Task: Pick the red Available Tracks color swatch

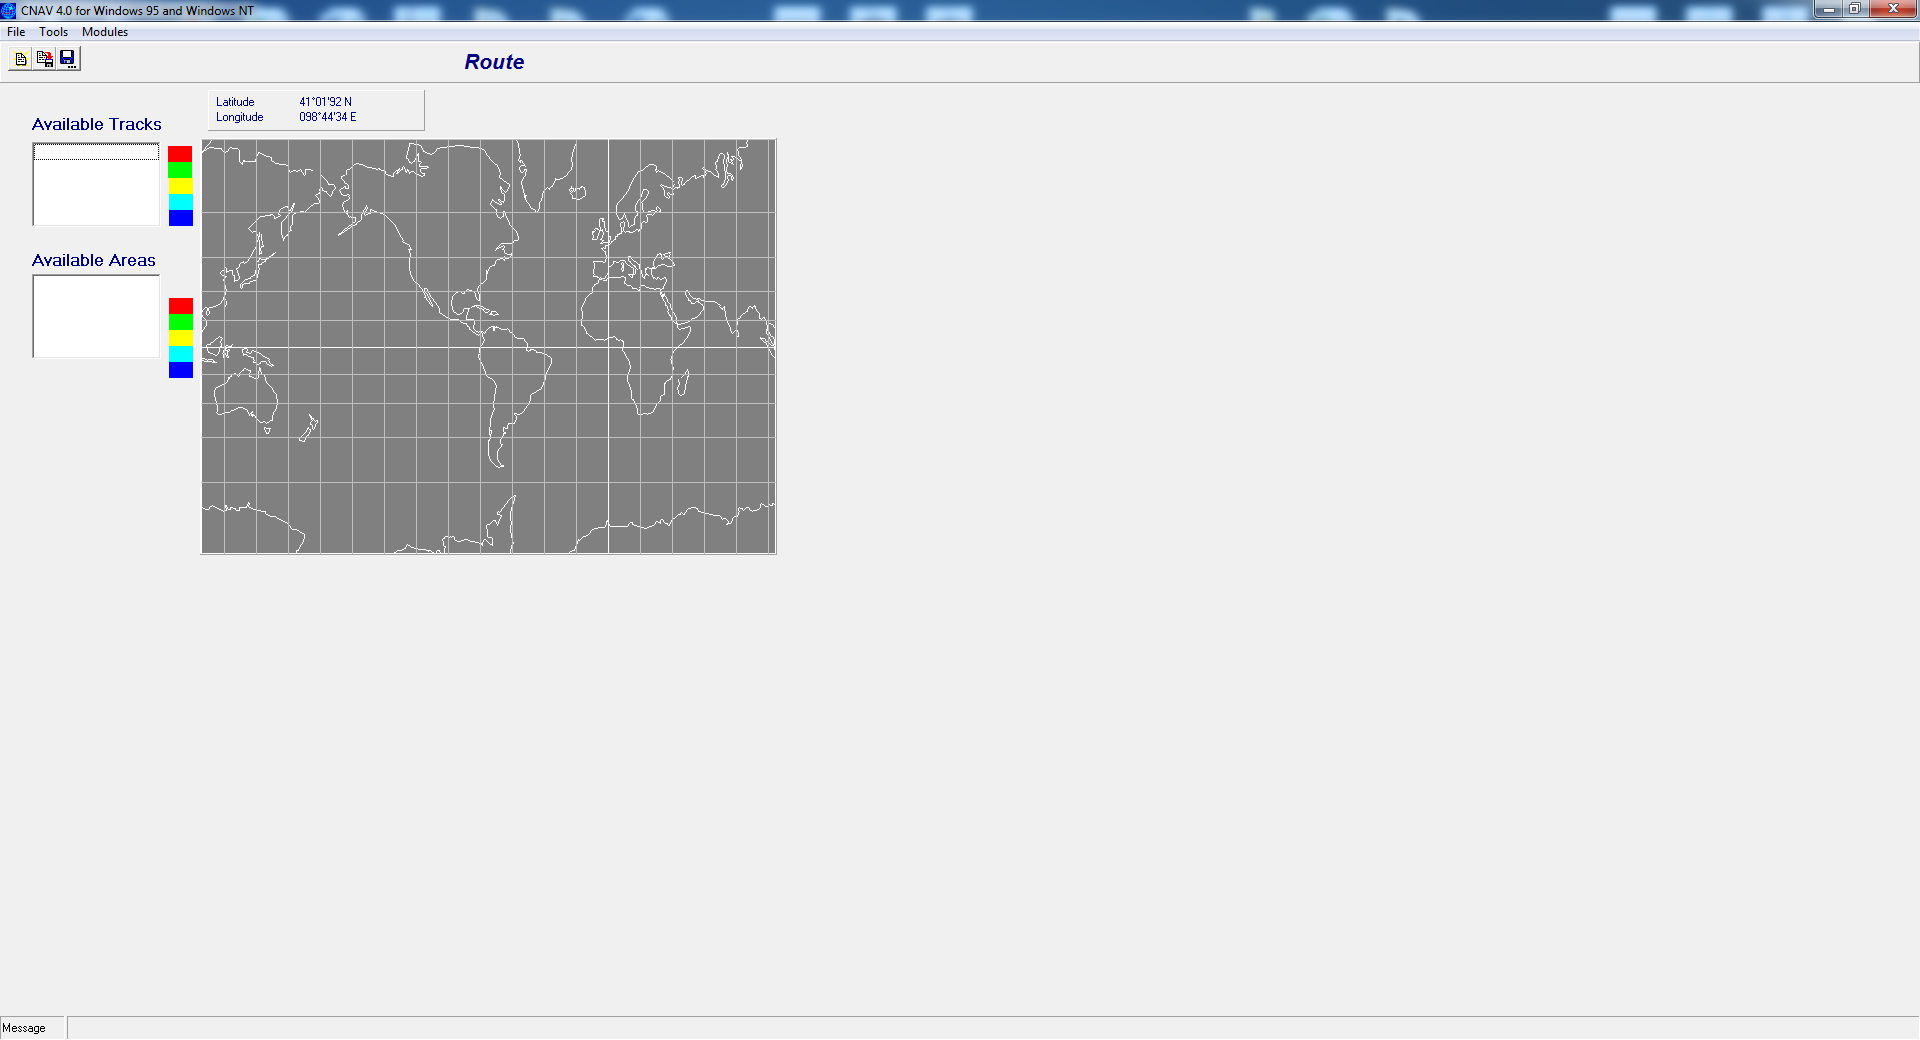Action: pos(180,154)
